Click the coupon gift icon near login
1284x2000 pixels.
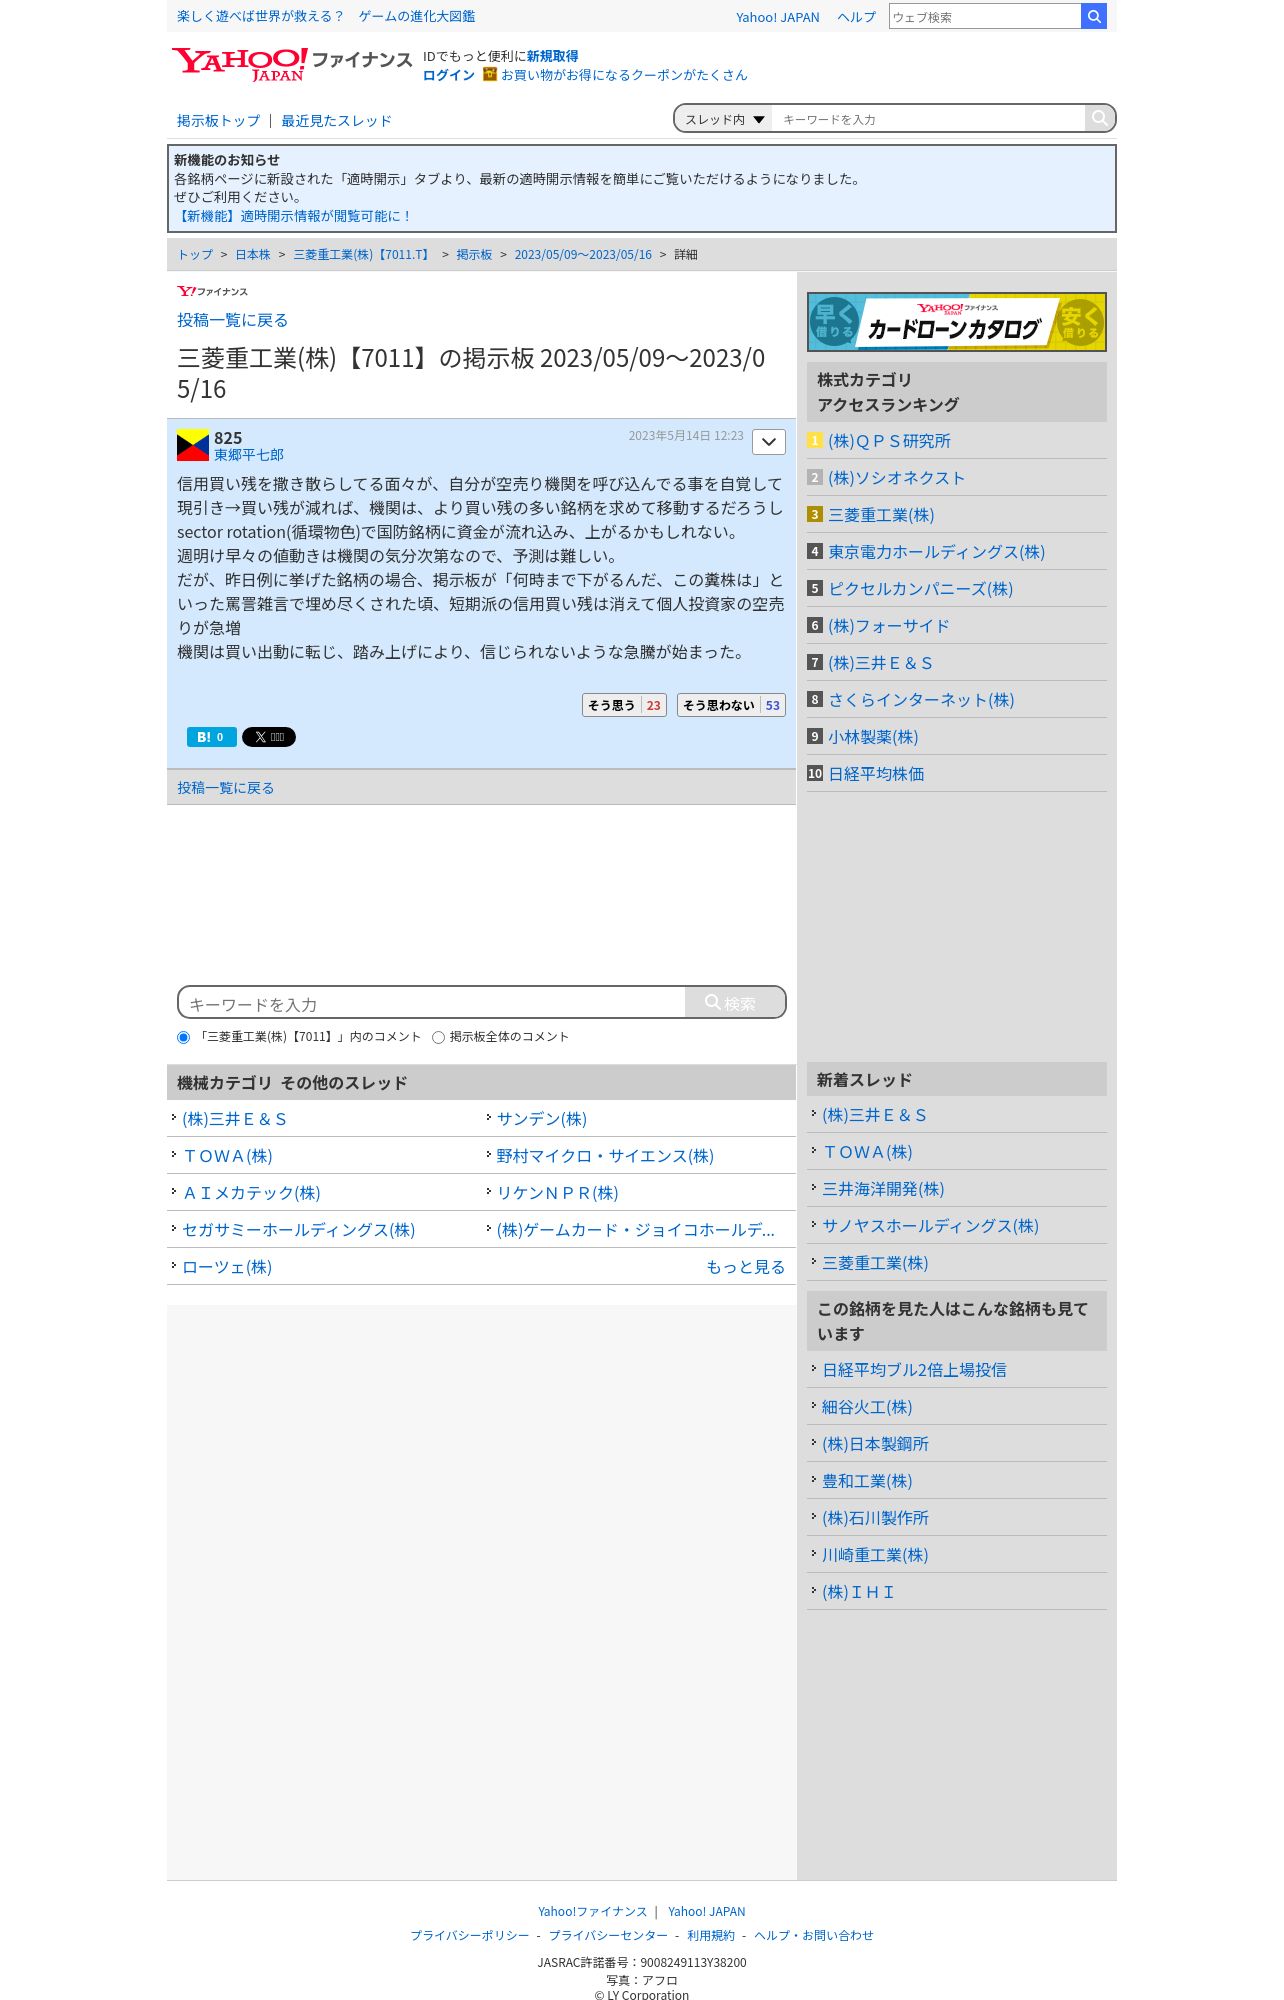490,74
